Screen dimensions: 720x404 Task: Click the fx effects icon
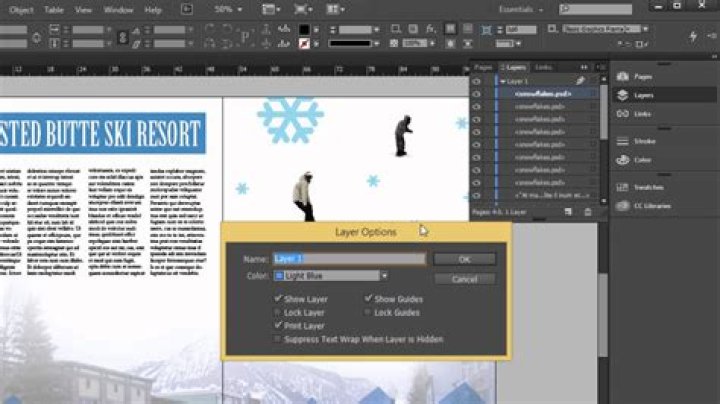click(430, 29)
